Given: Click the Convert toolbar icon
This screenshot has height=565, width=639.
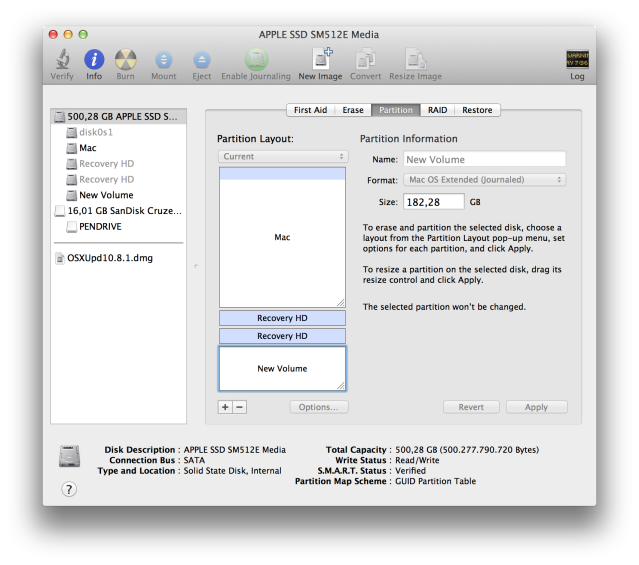Looking at the screenshot, I should [366, 59].
